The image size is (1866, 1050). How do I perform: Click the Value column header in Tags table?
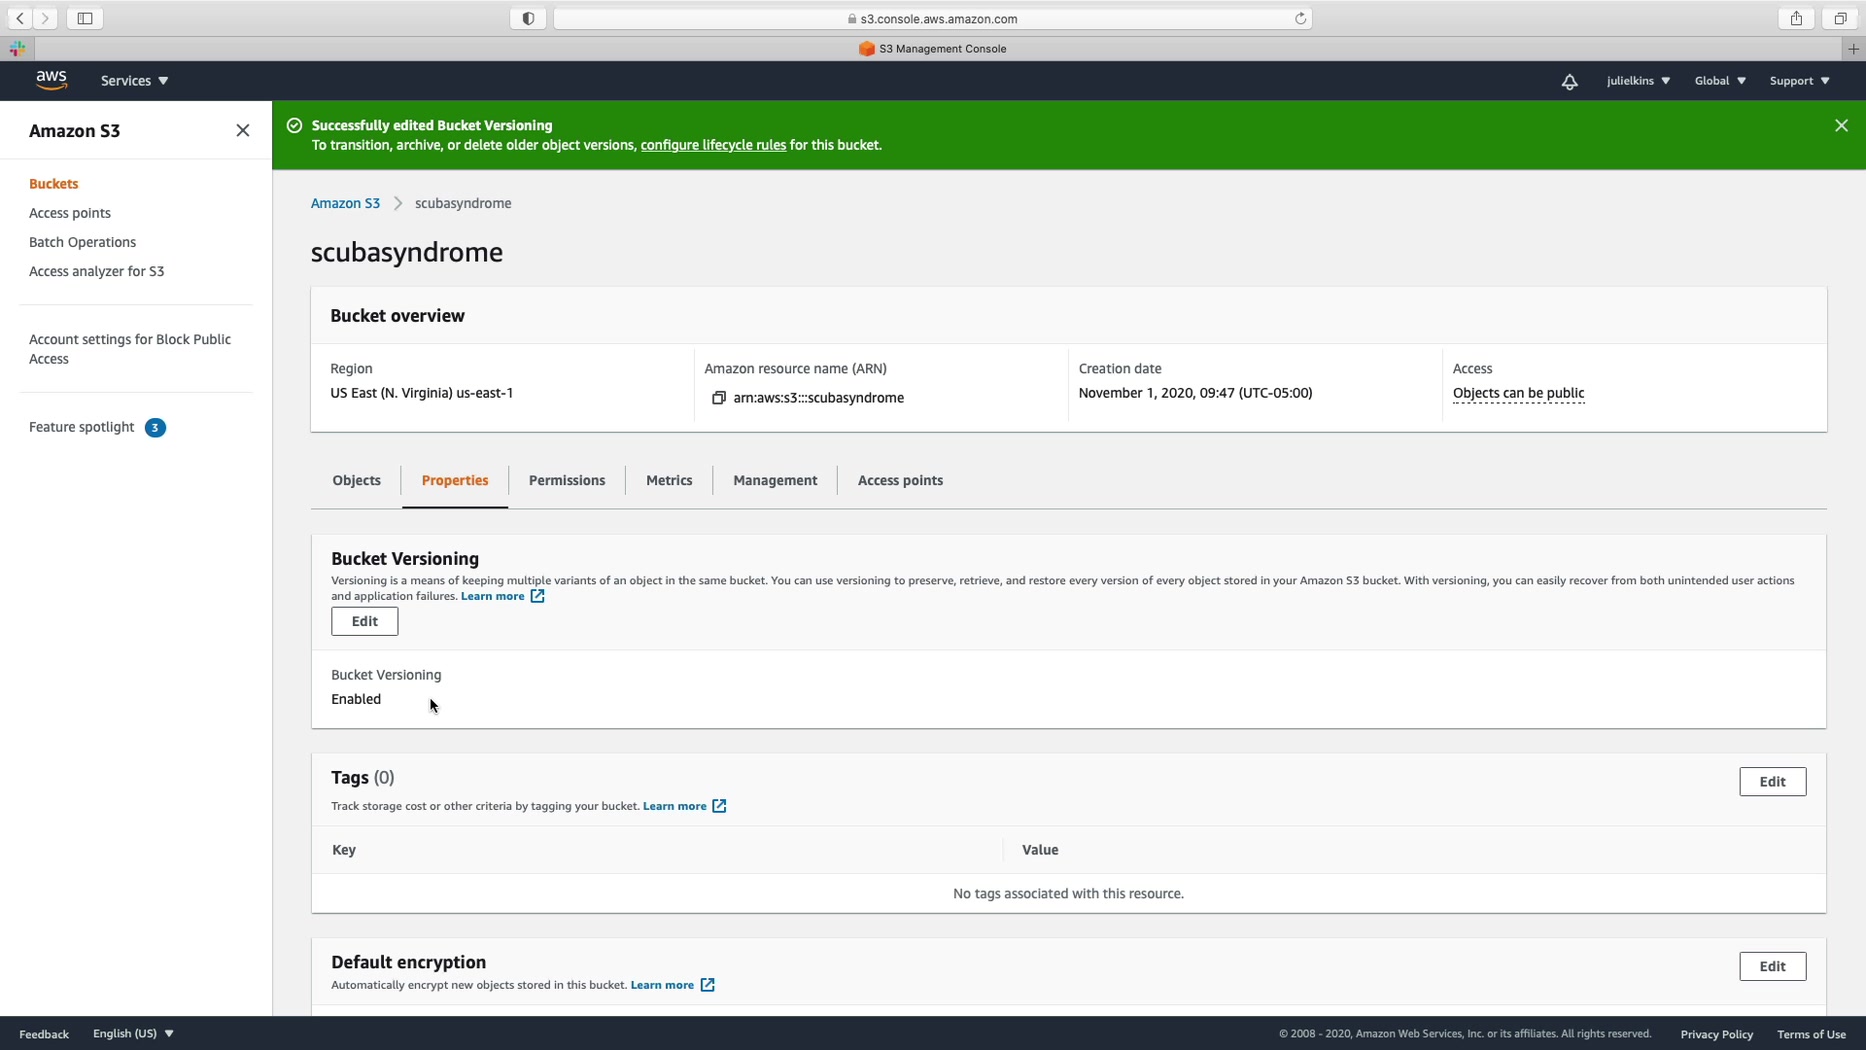(x=1040, y=850)
